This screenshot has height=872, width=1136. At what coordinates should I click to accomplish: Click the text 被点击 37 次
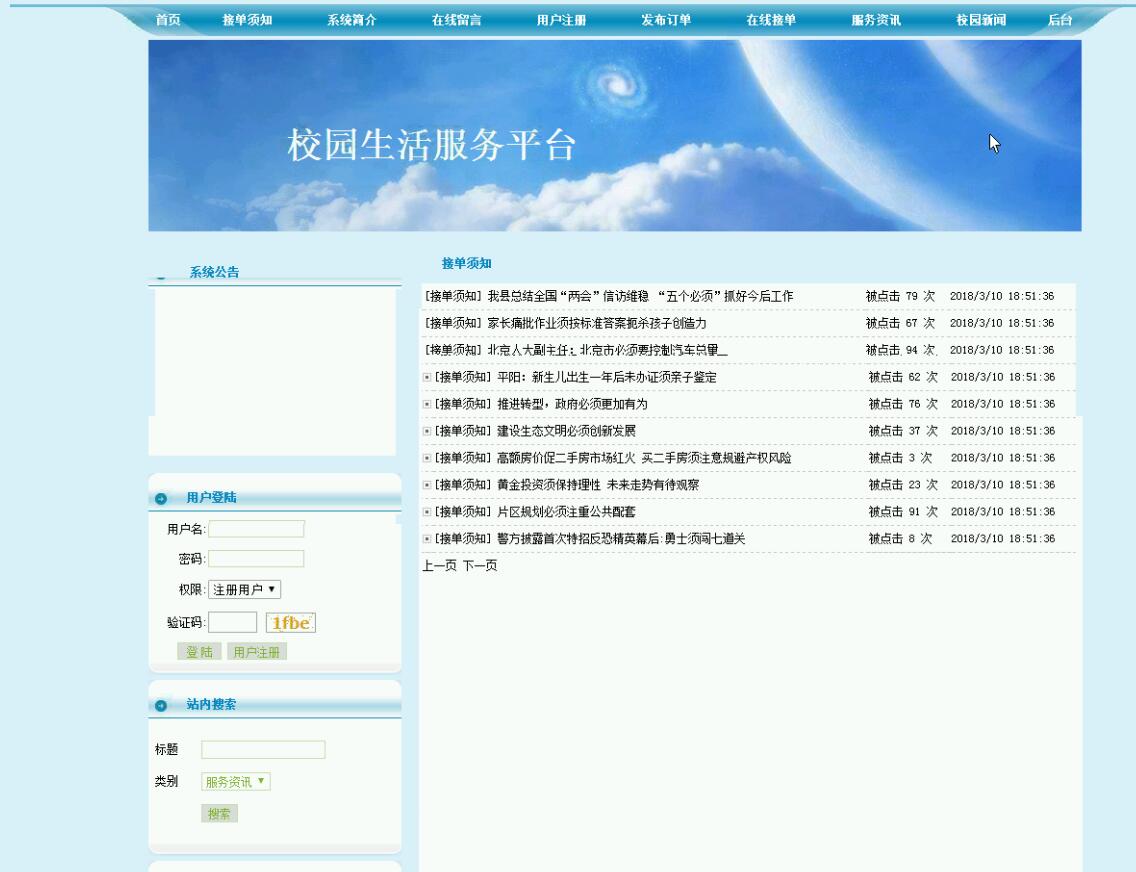coord(903,431)
